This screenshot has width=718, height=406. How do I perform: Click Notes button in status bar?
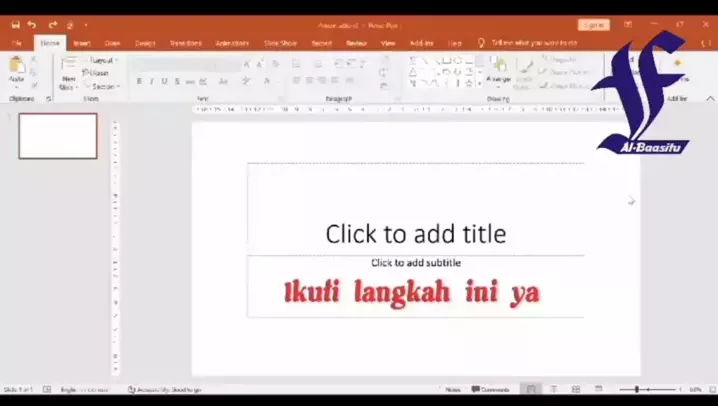click(452, 389)
